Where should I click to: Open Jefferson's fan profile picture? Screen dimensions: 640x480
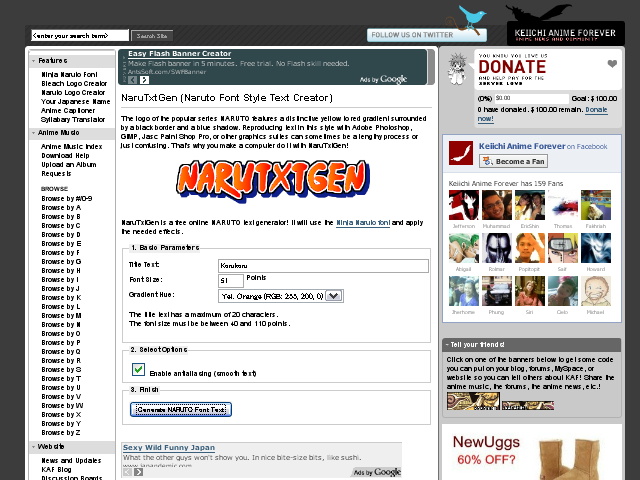(461, 206)
